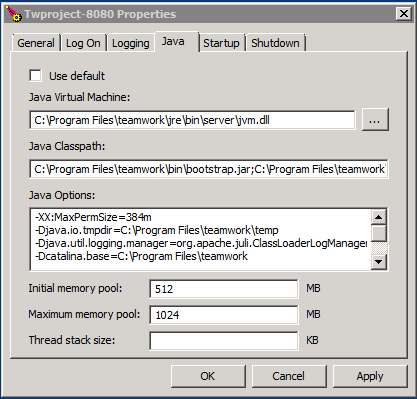417x399 pixels.
Task: Focus the Initial memory pool field
Action: [x=224, y=289]
